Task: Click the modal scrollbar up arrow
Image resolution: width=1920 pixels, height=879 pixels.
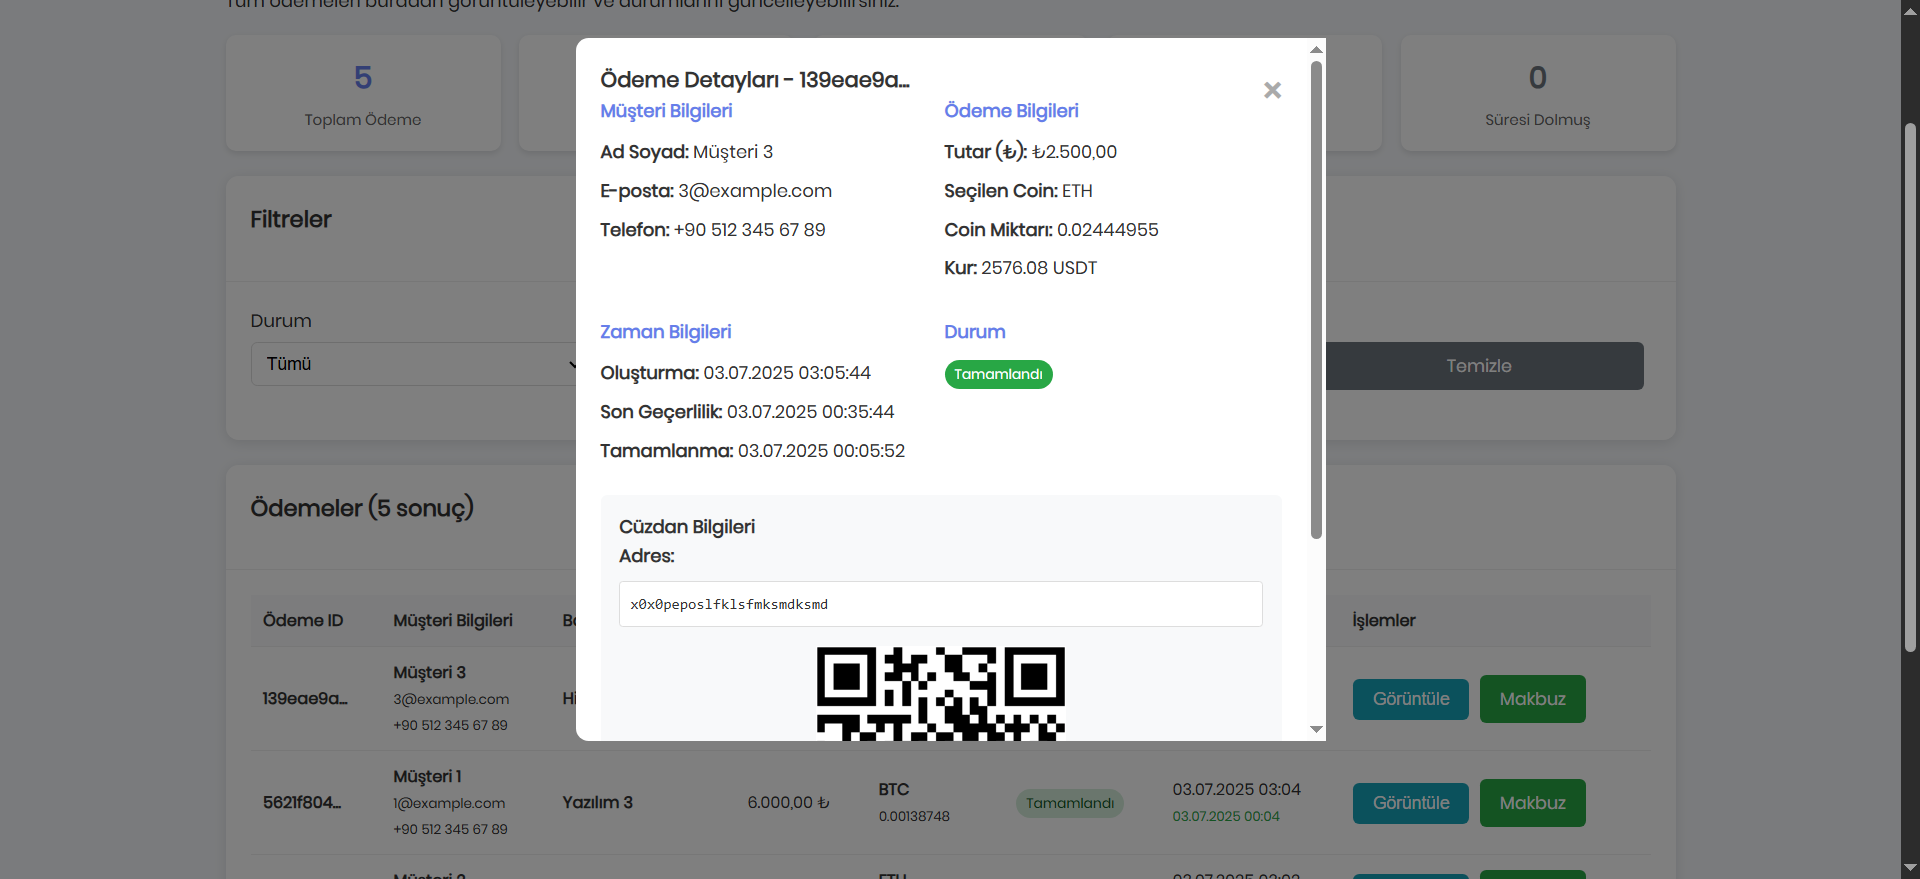Action: point(1316,49)
